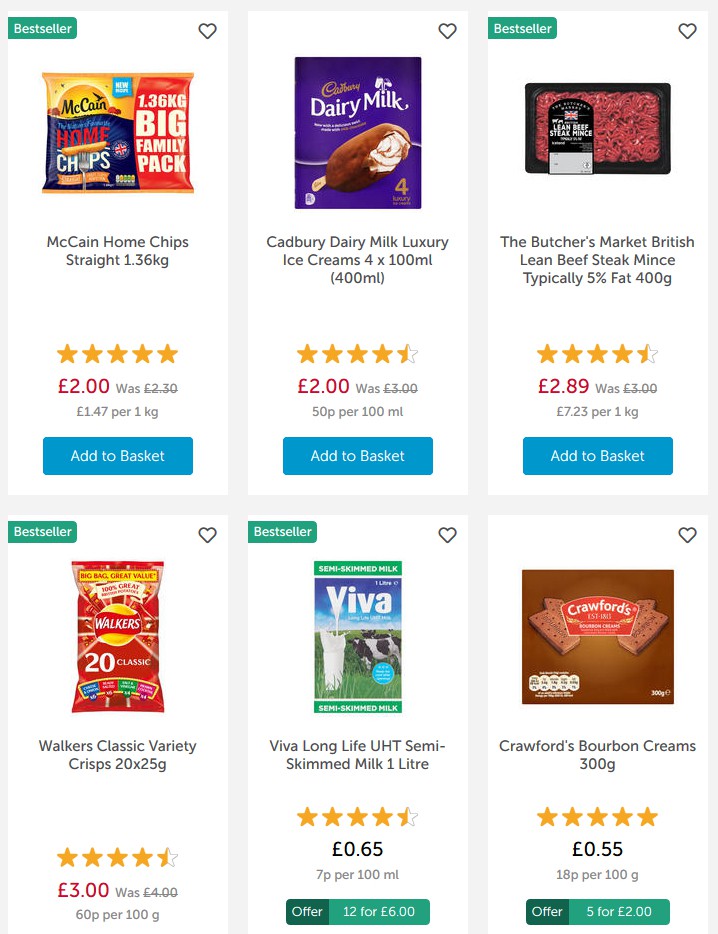Viewport: 718px width, 934px height.
Task: Click Bestseller badge on Walkers Crisps
Action: tap(43, 532)
